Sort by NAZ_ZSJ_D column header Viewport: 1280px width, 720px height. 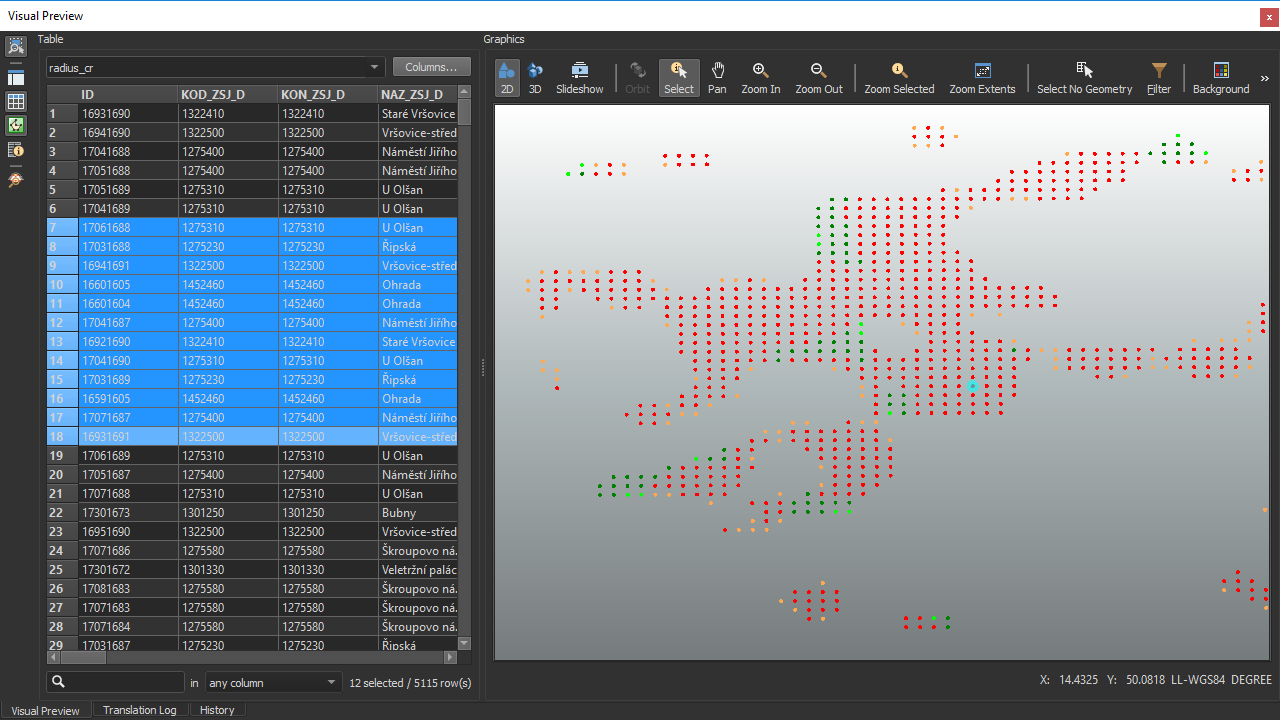(418, 94)
